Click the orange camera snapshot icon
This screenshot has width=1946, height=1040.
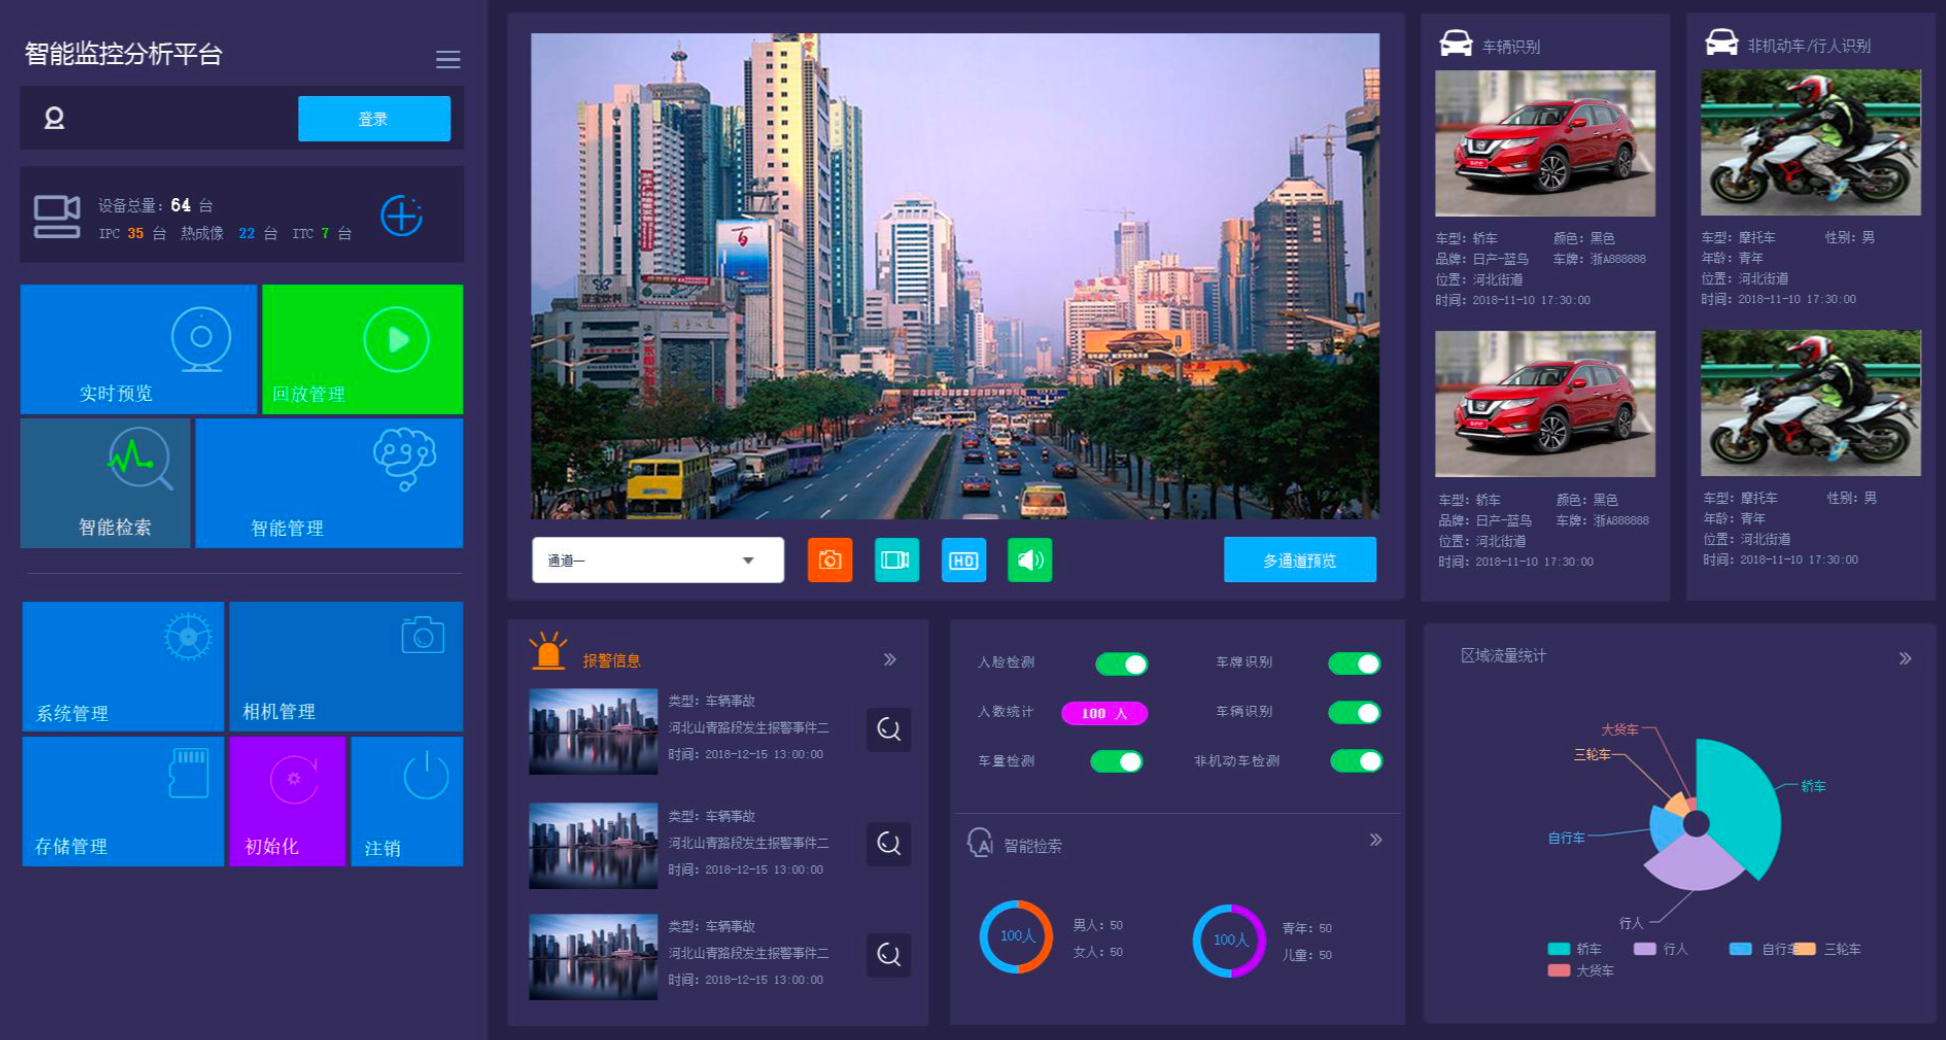829,560
